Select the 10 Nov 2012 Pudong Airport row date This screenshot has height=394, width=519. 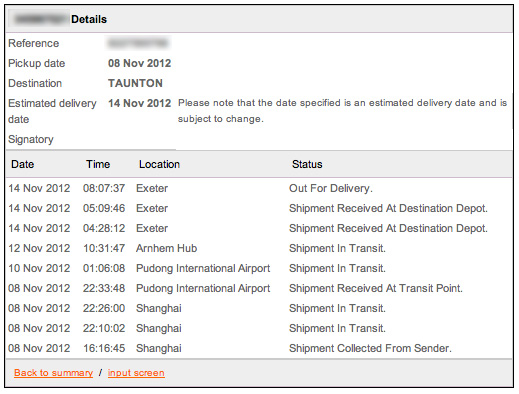(39, 268)
